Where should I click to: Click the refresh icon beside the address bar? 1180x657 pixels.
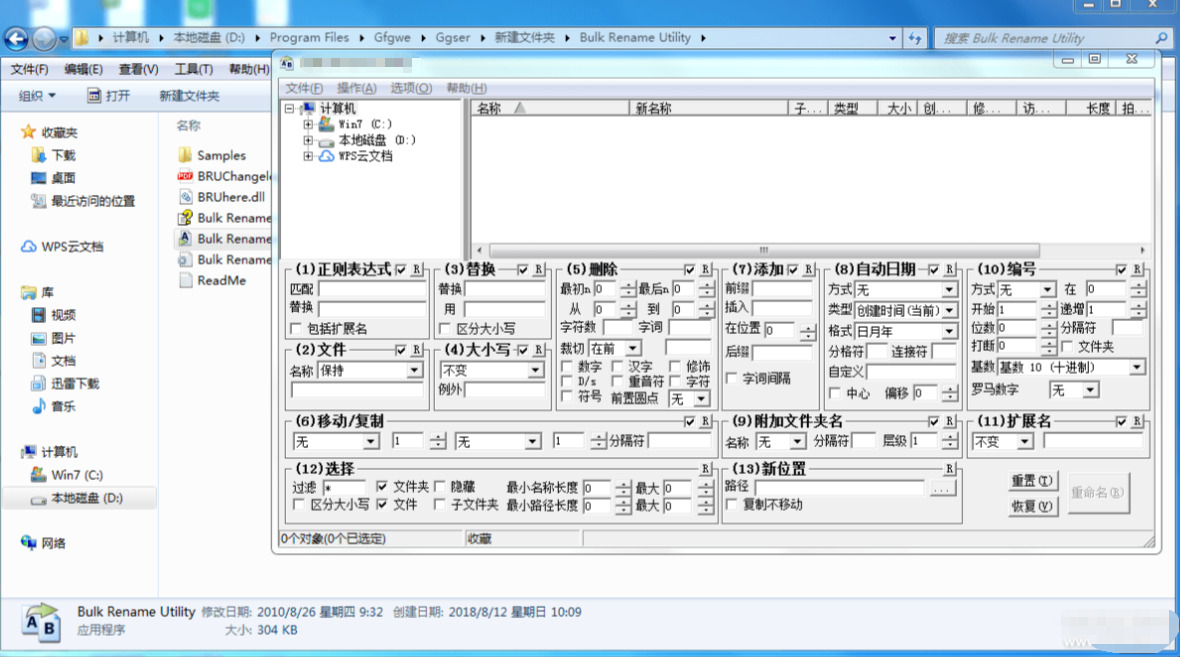tap(914, 38)
